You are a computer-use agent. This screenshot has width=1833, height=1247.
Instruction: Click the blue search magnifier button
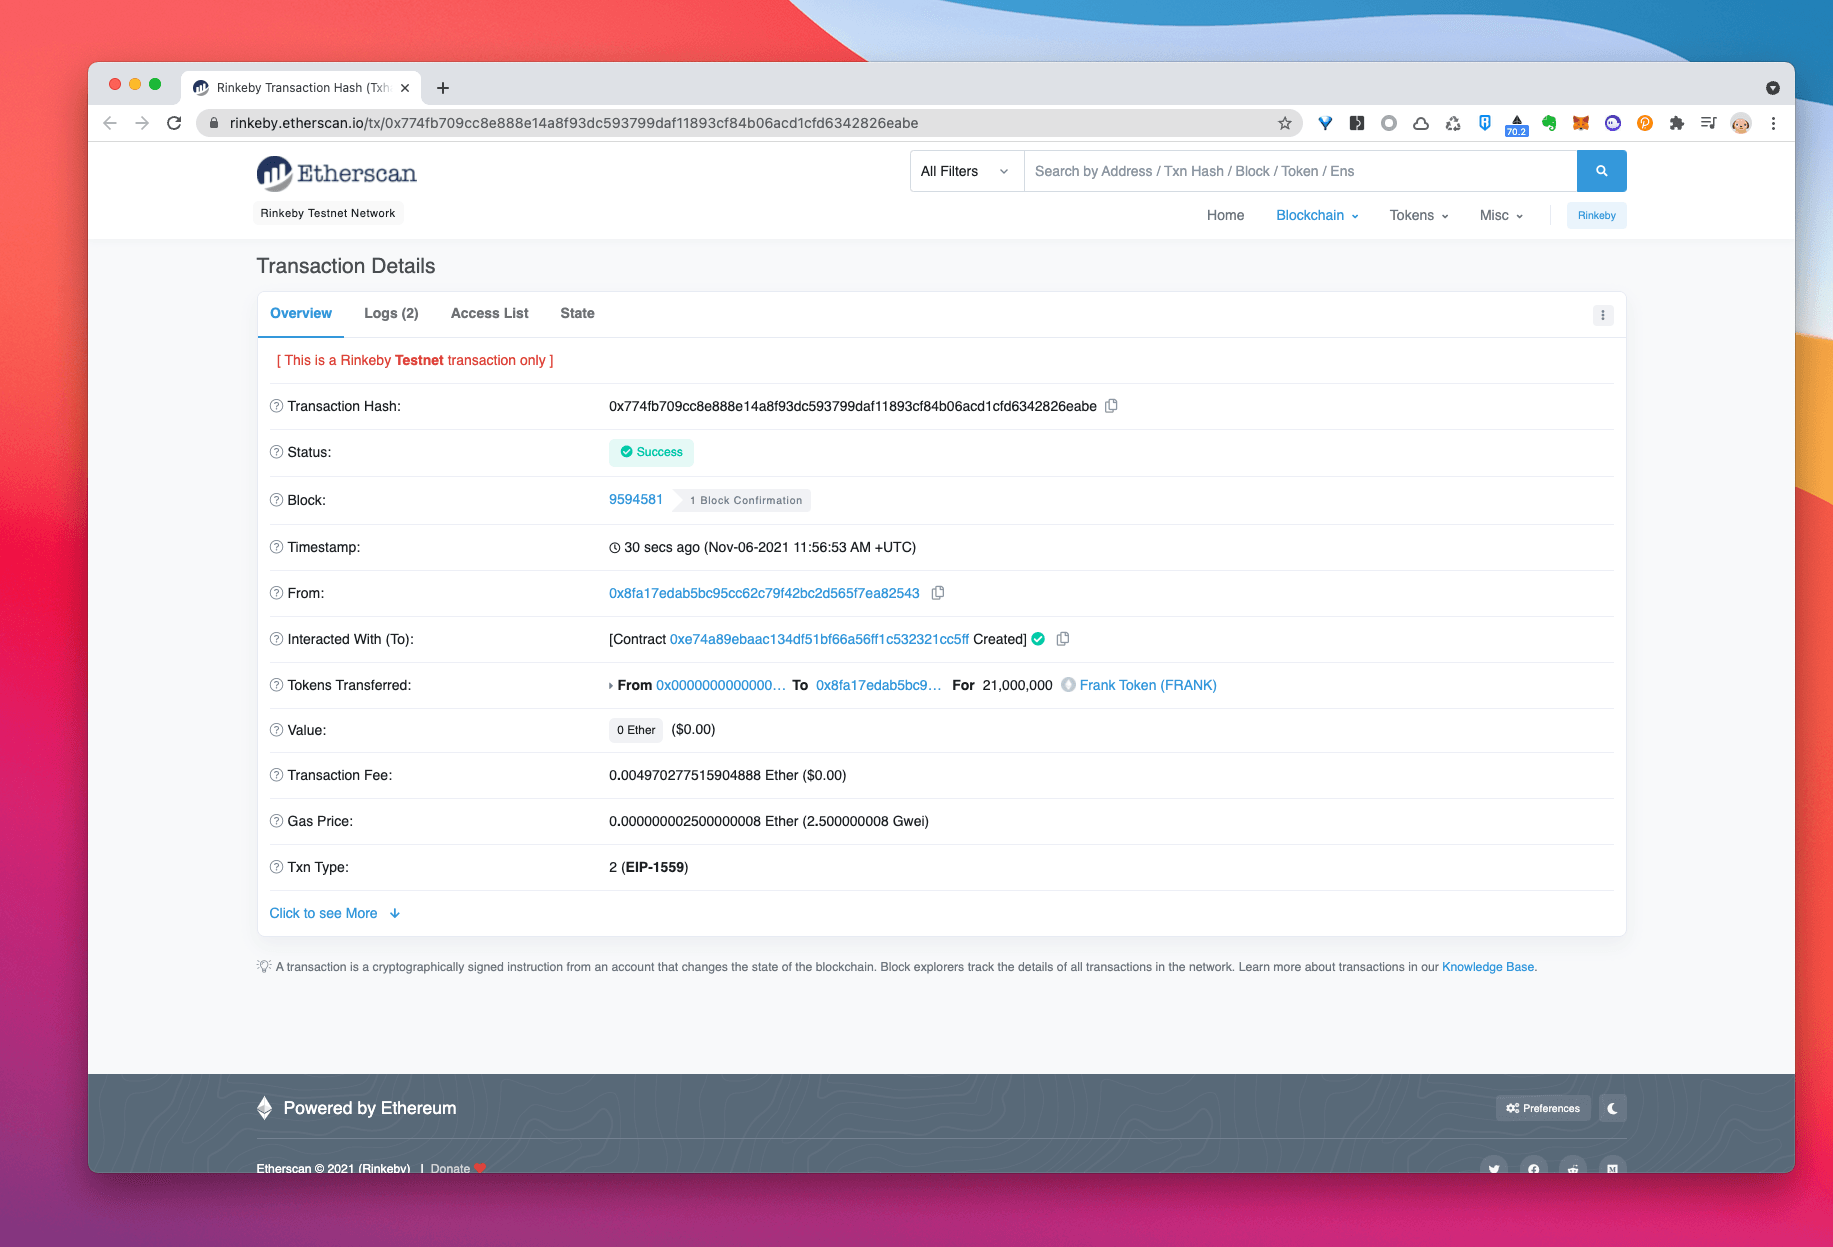pyautogui.click(x=1601, y=171)
